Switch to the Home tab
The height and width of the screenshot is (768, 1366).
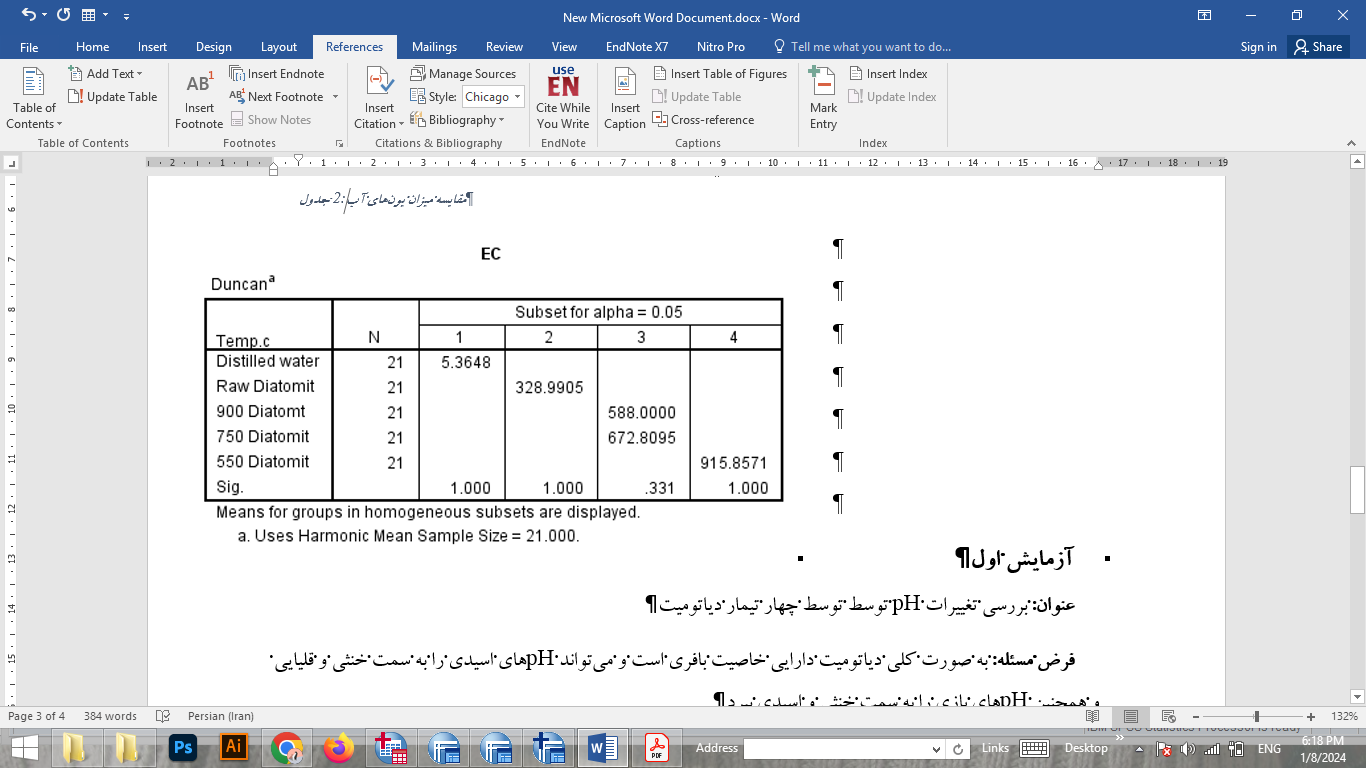(x=92, y=47)
